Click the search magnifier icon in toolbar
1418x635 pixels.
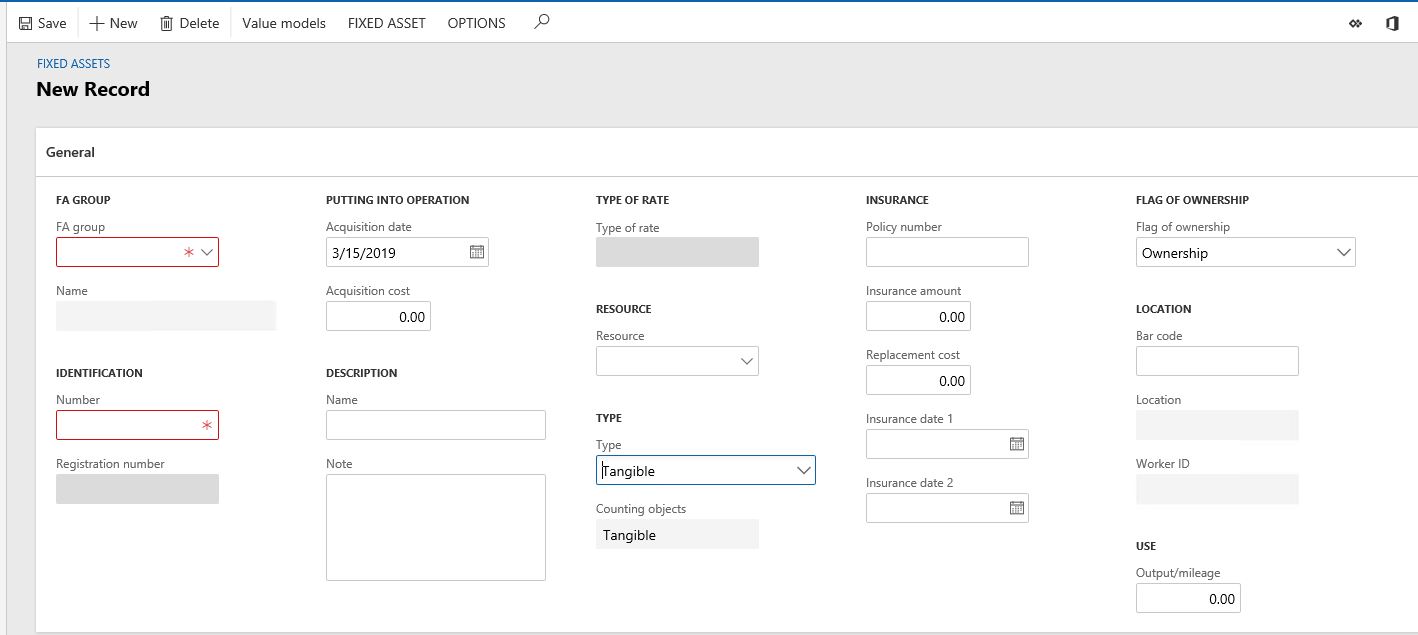(541, 22)
